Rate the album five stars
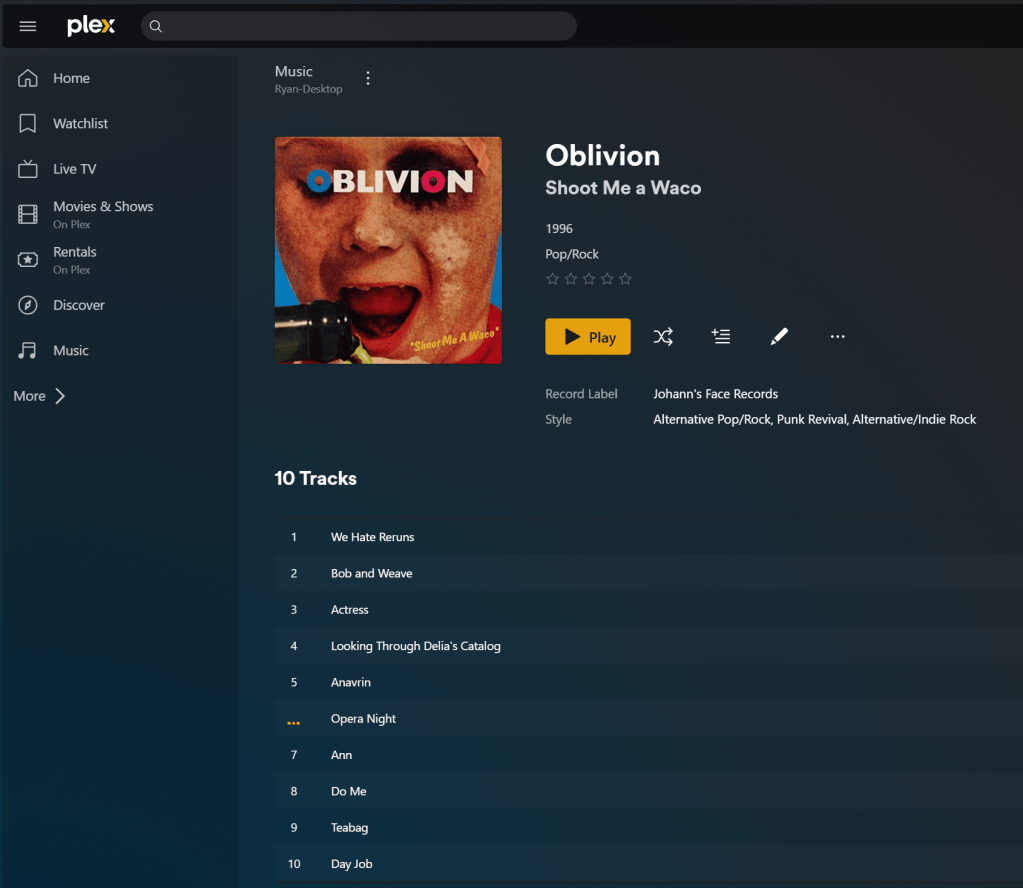Image resolution: width=1023 pixels, height=888 pixels. pyautogui.click(x=625, y=279)
